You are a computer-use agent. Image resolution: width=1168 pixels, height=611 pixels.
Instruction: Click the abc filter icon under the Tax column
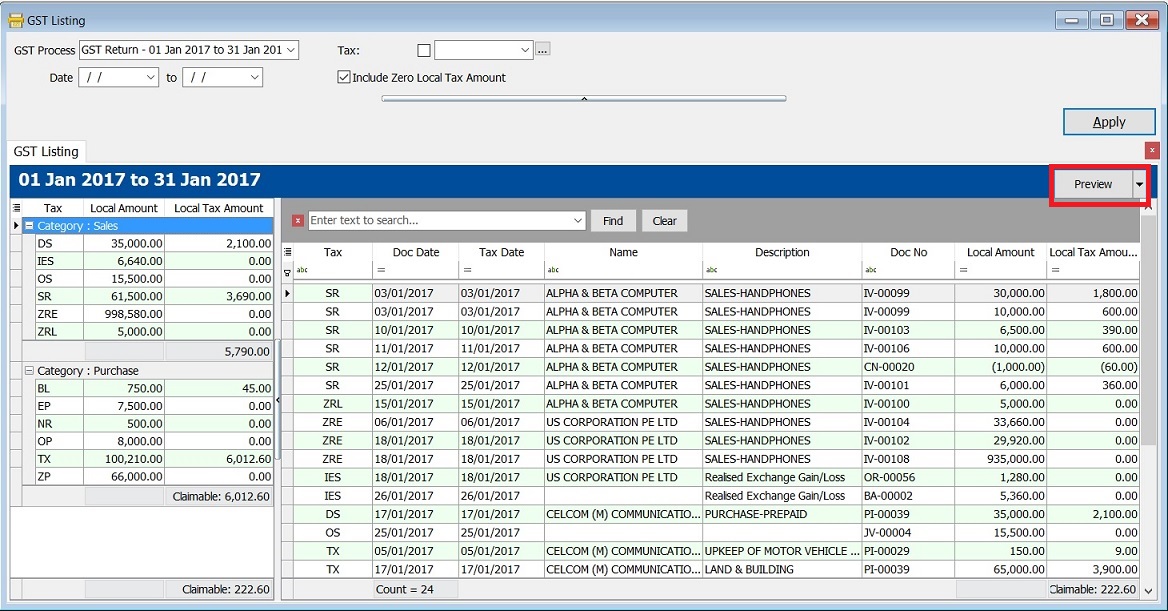coord(302,271)
